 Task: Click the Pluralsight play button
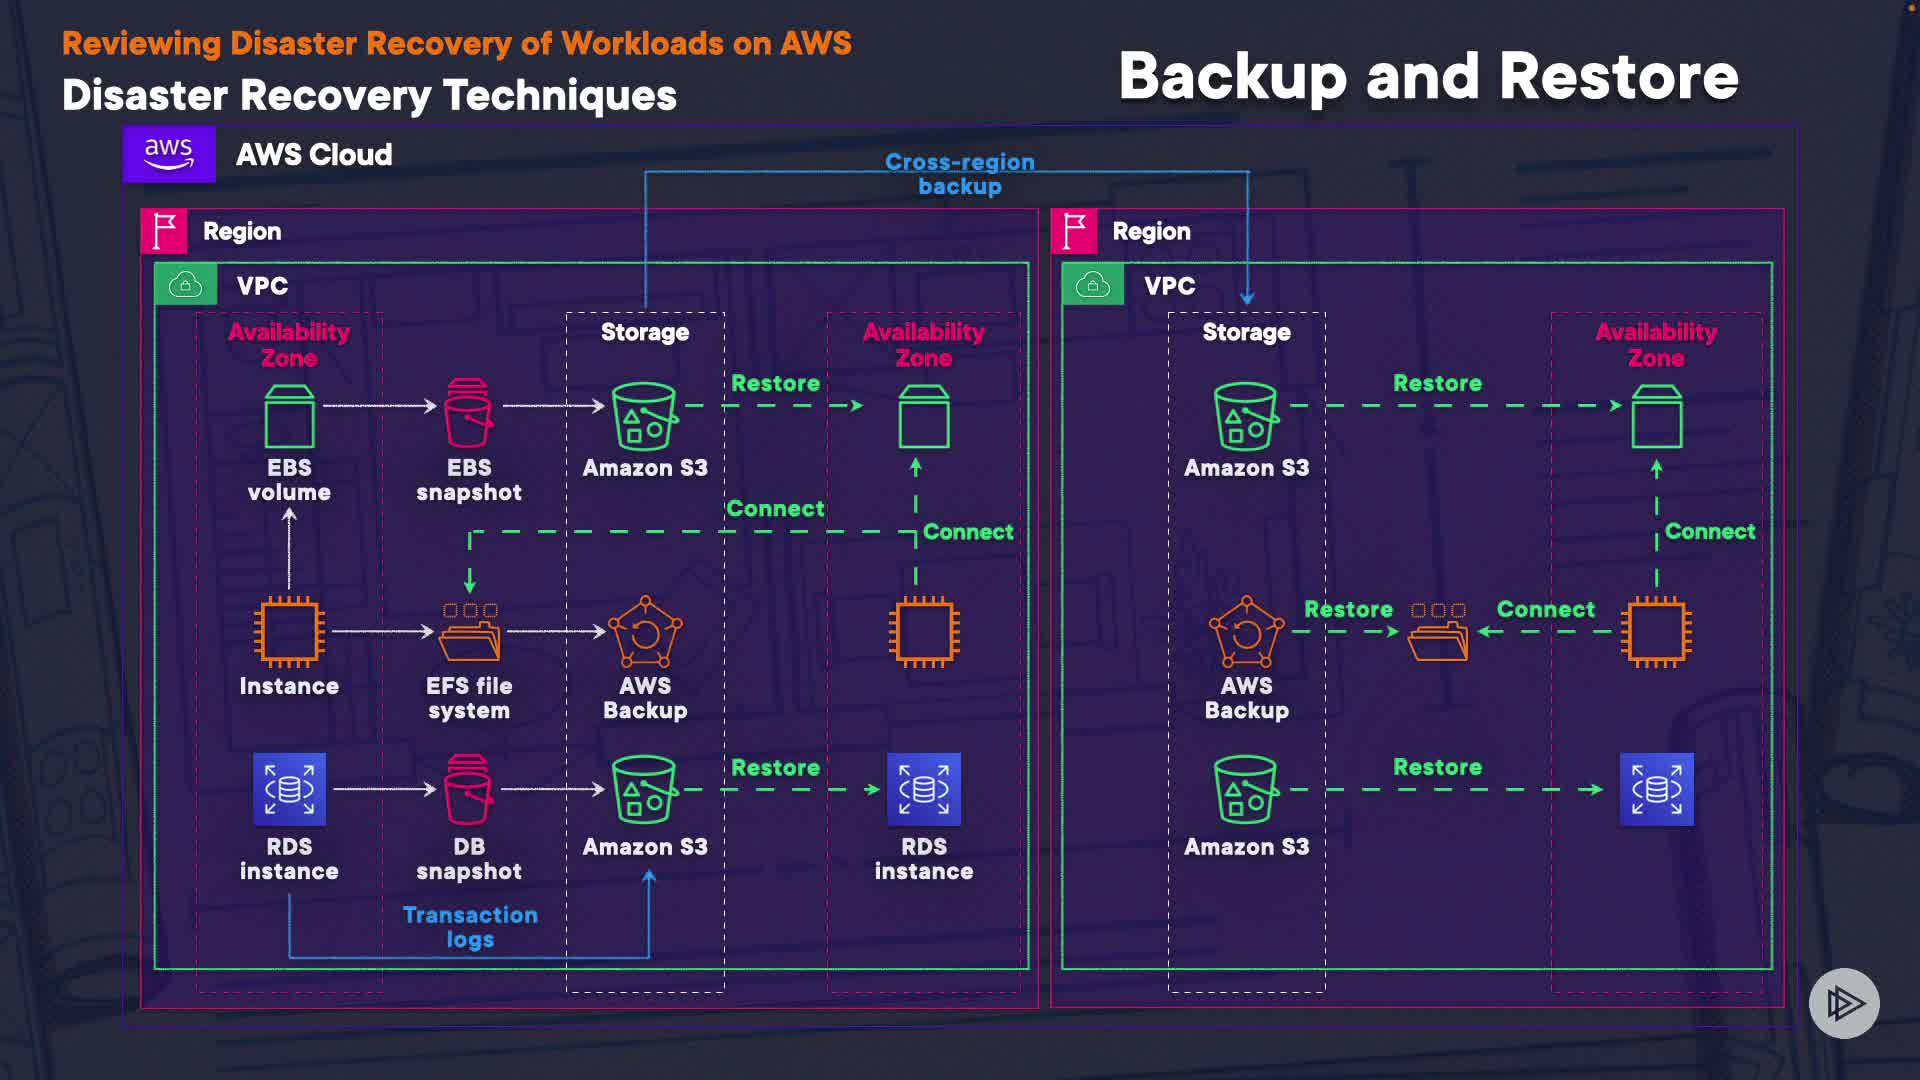1843,1003
